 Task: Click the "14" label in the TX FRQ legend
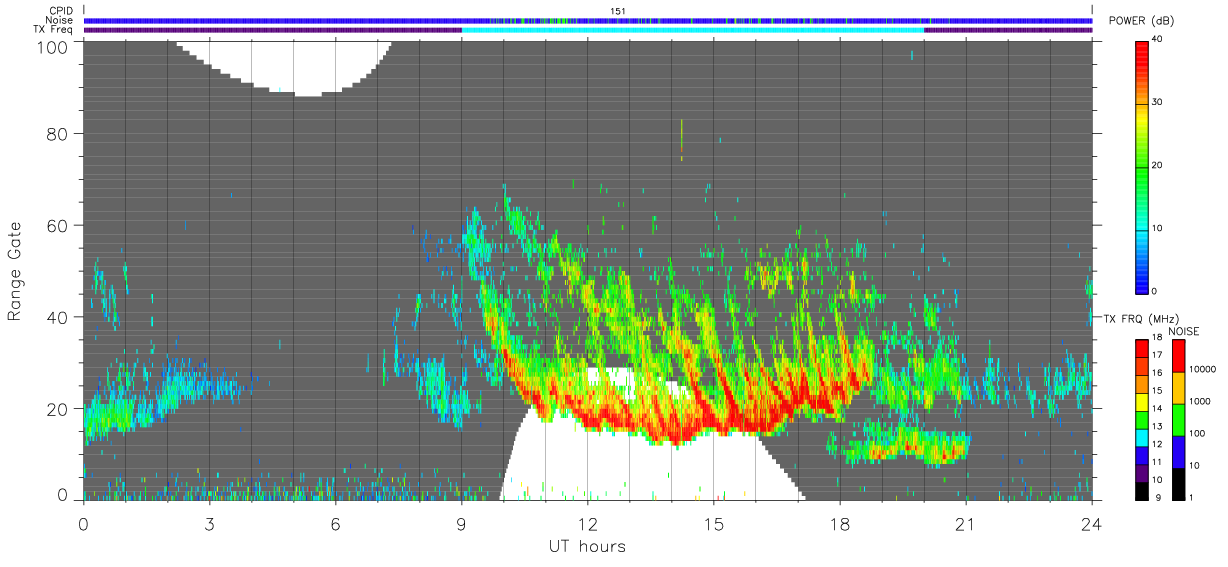pos(1159,409)
